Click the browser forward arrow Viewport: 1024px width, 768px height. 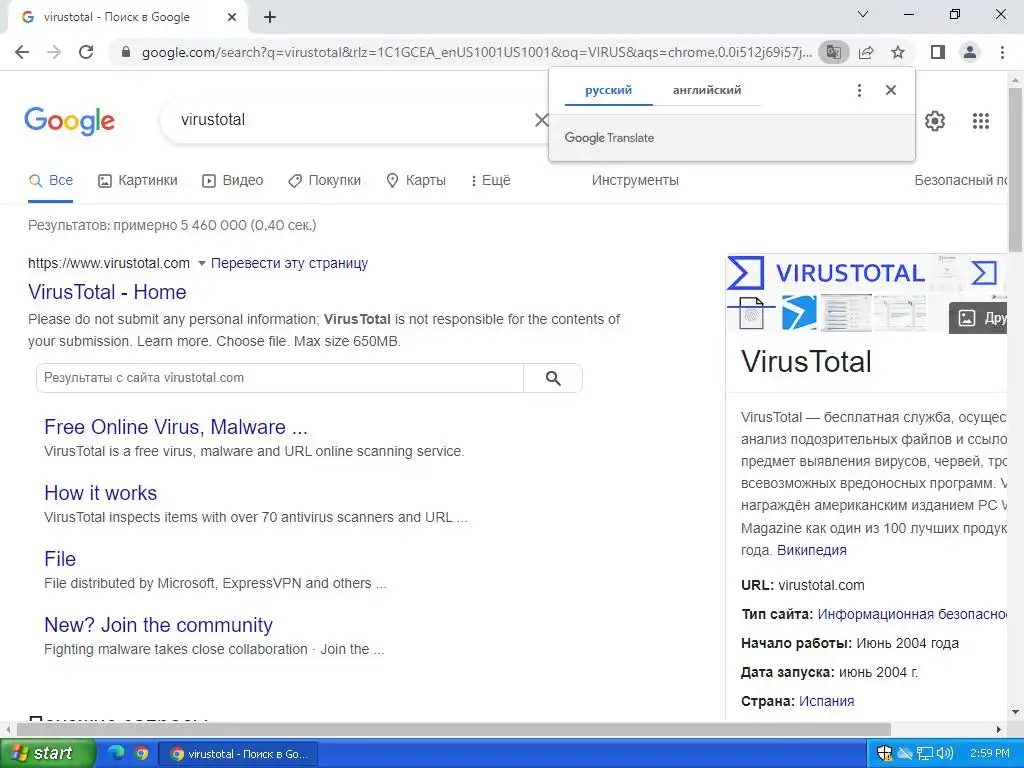pyautogui.click(x=54, y=52)
